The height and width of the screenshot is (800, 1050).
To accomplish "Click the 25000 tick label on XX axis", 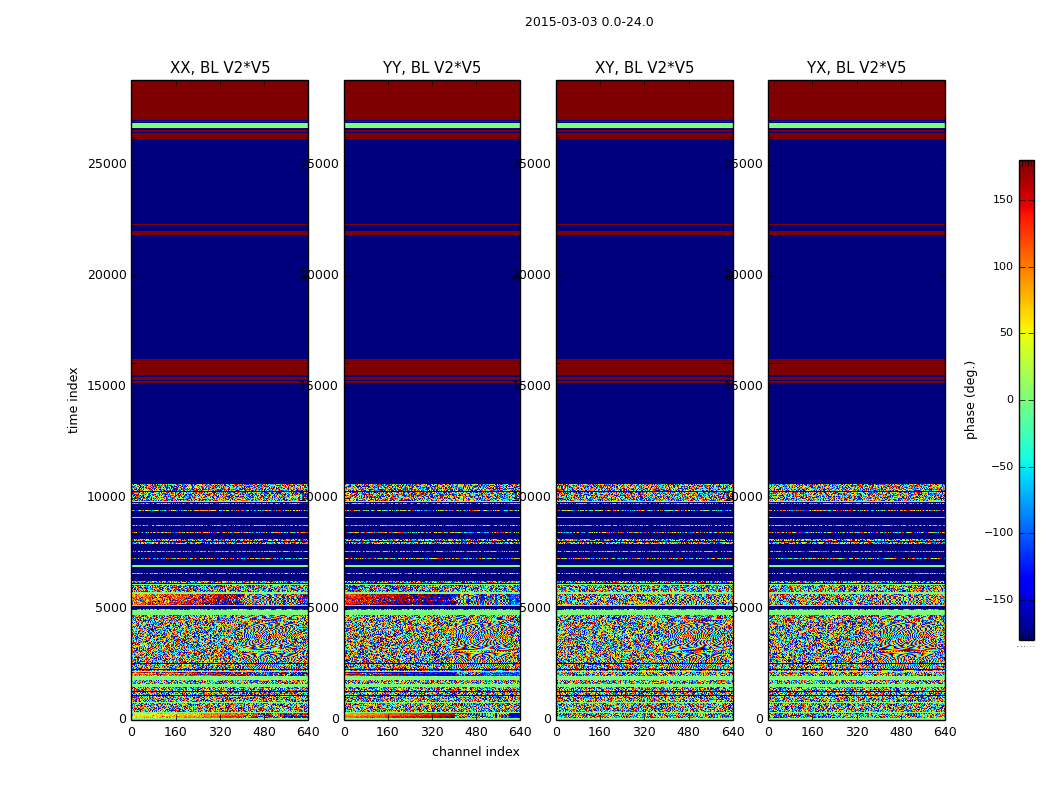I will 107,164.
